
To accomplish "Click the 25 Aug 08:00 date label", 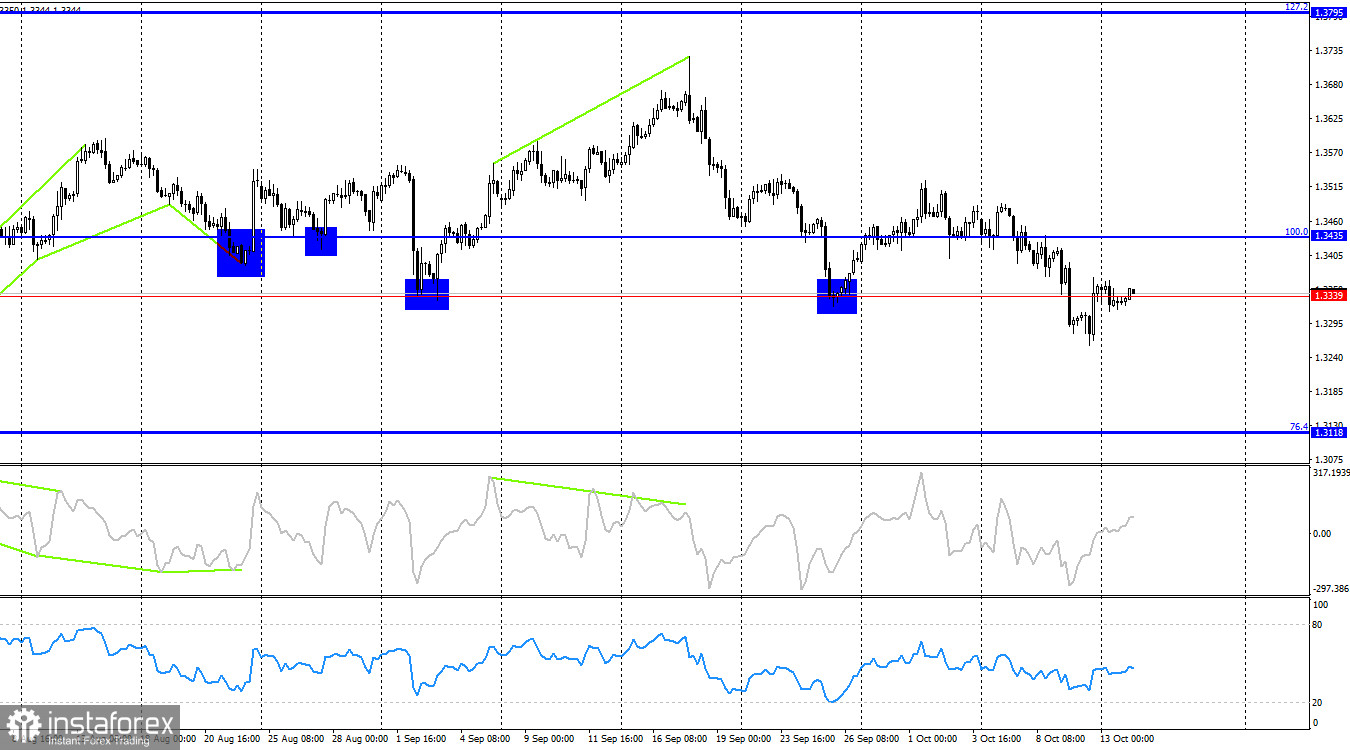I will [297, 740].
